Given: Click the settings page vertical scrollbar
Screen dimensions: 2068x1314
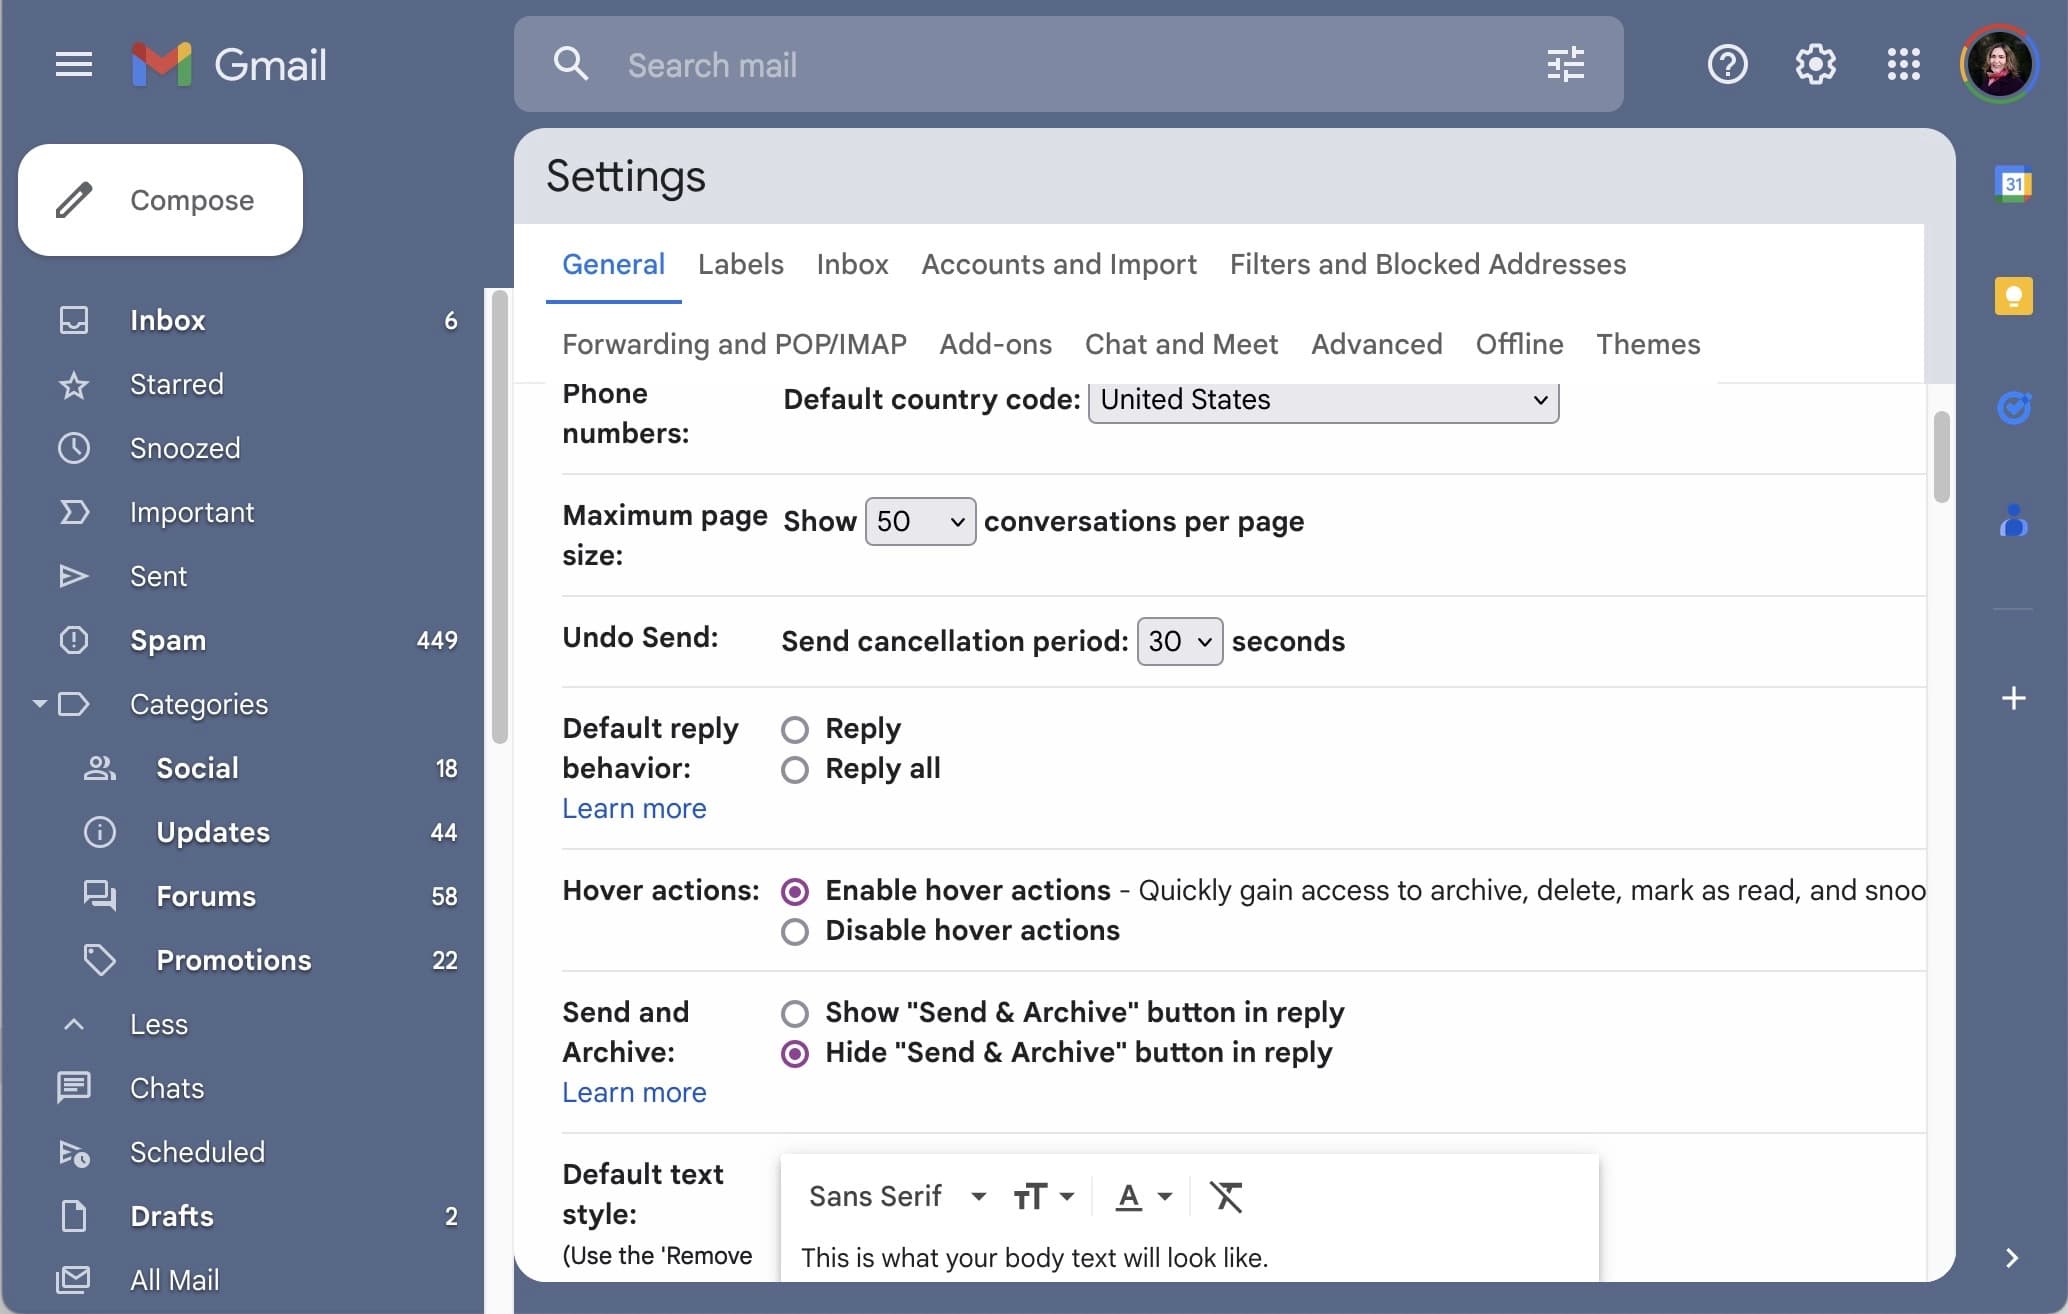Looking at the screenshot, I should pyautogui.click(x=1941, y=456).
